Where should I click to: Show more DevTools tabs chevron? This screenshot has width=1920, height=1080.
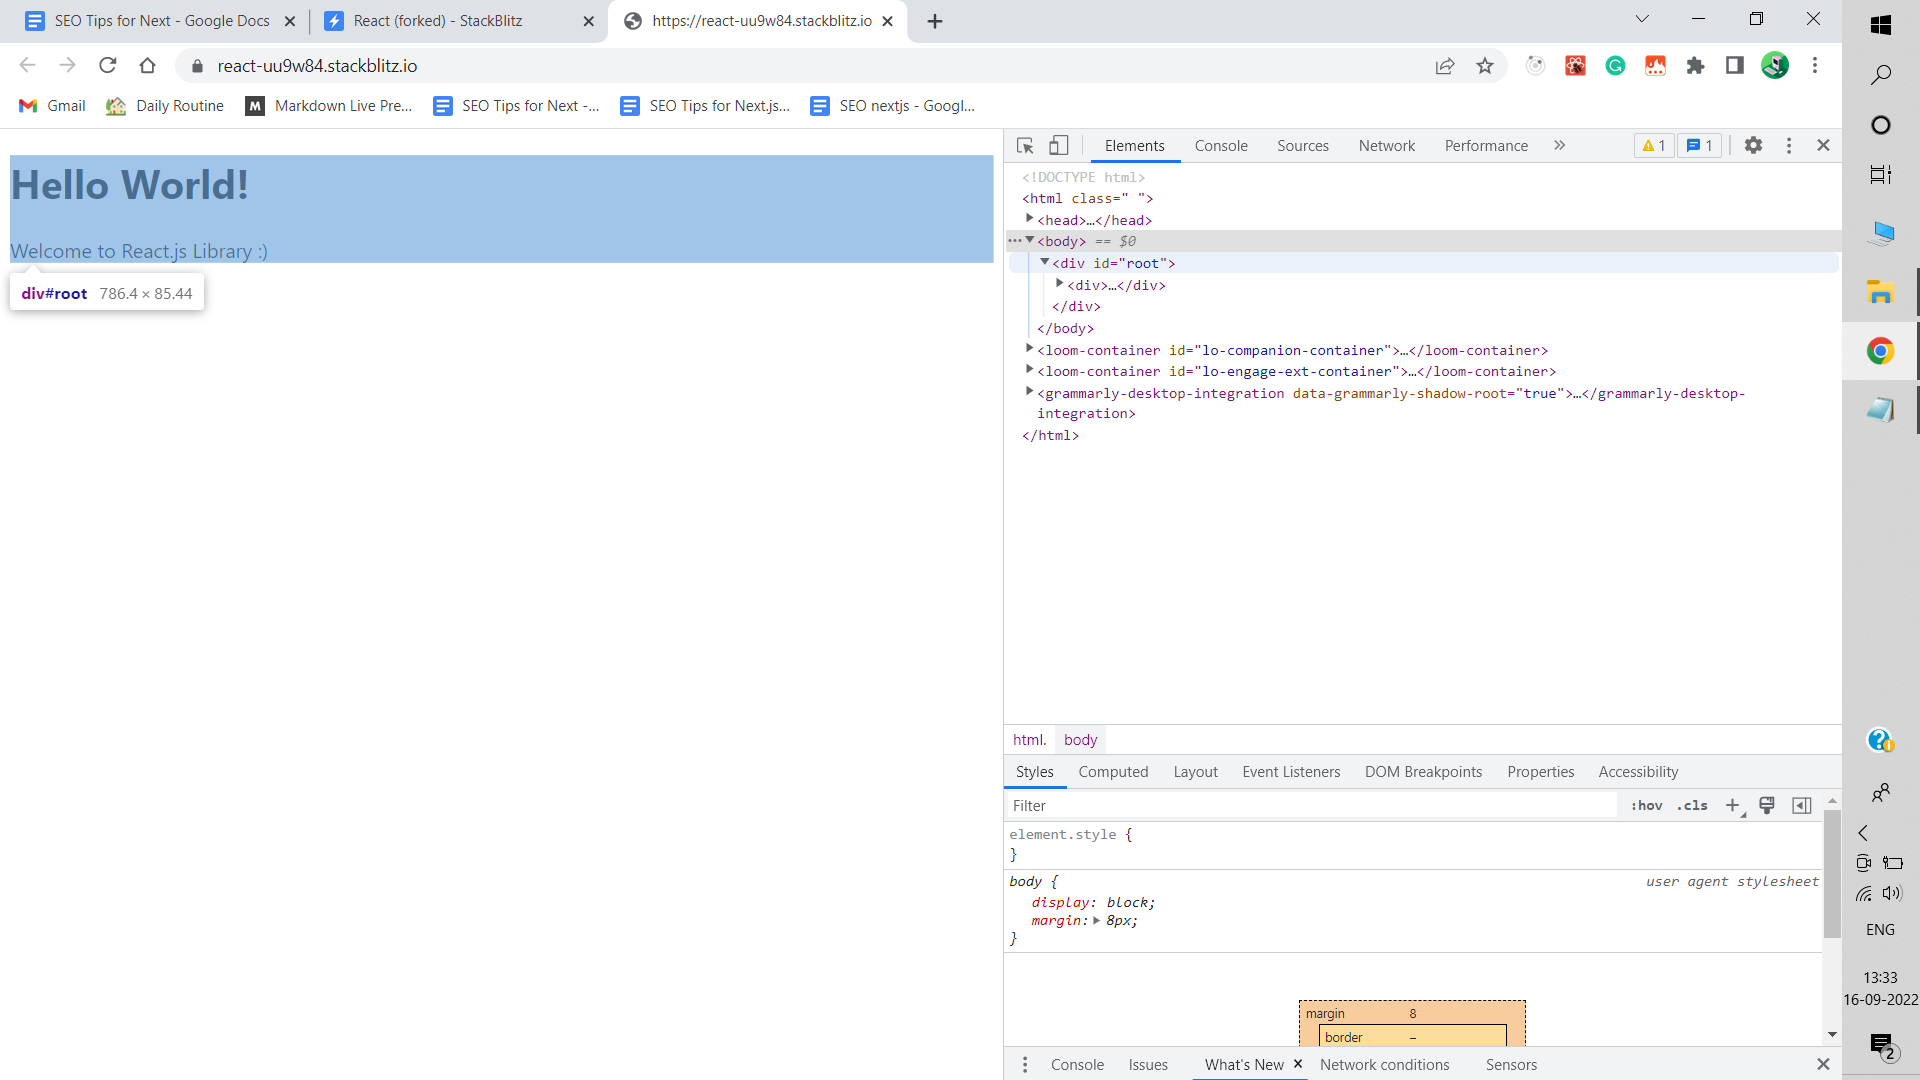tap(1559, 146)
